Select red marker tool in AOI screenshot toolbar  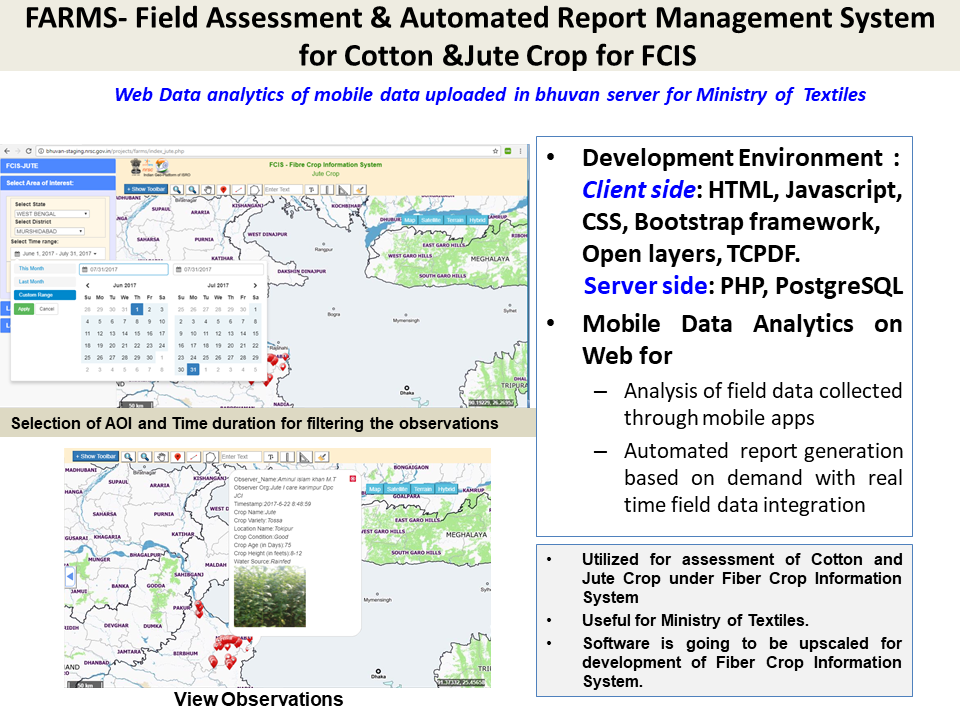223,190
